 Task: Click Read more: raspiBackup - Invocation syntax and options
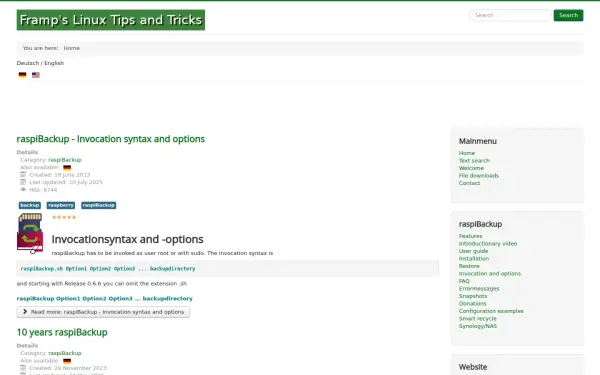103,312
